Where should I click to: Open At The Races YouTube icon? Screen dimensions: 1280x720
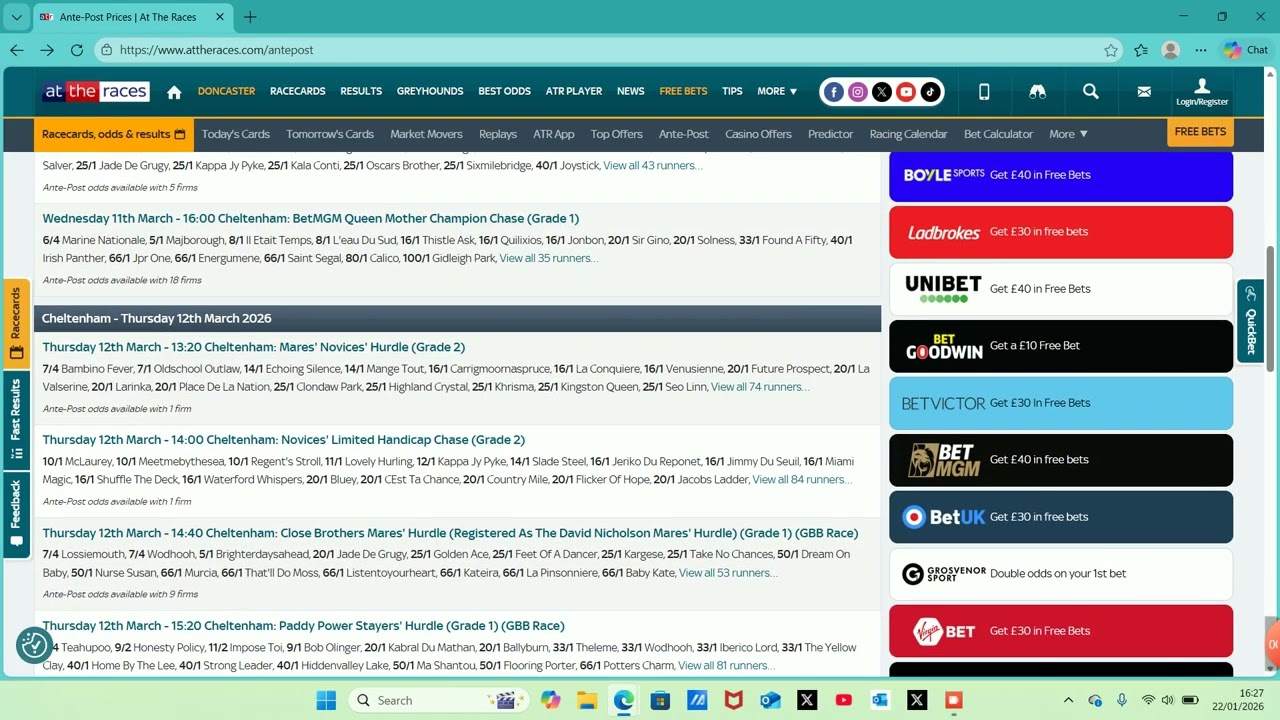click(x=906, y=92)
